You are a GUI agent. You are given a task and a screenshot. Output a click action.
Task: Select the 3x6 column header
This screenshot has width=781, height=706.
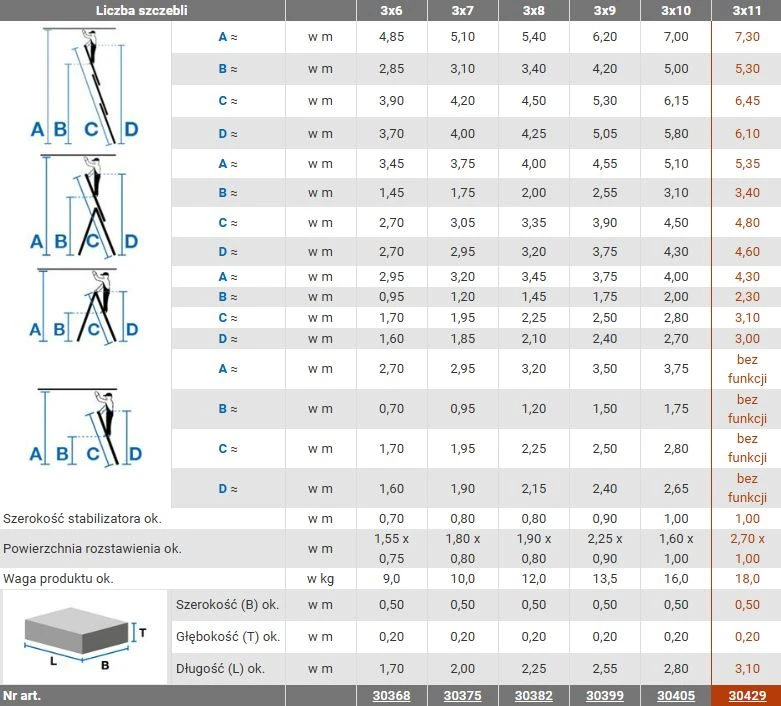click(391, 10)
